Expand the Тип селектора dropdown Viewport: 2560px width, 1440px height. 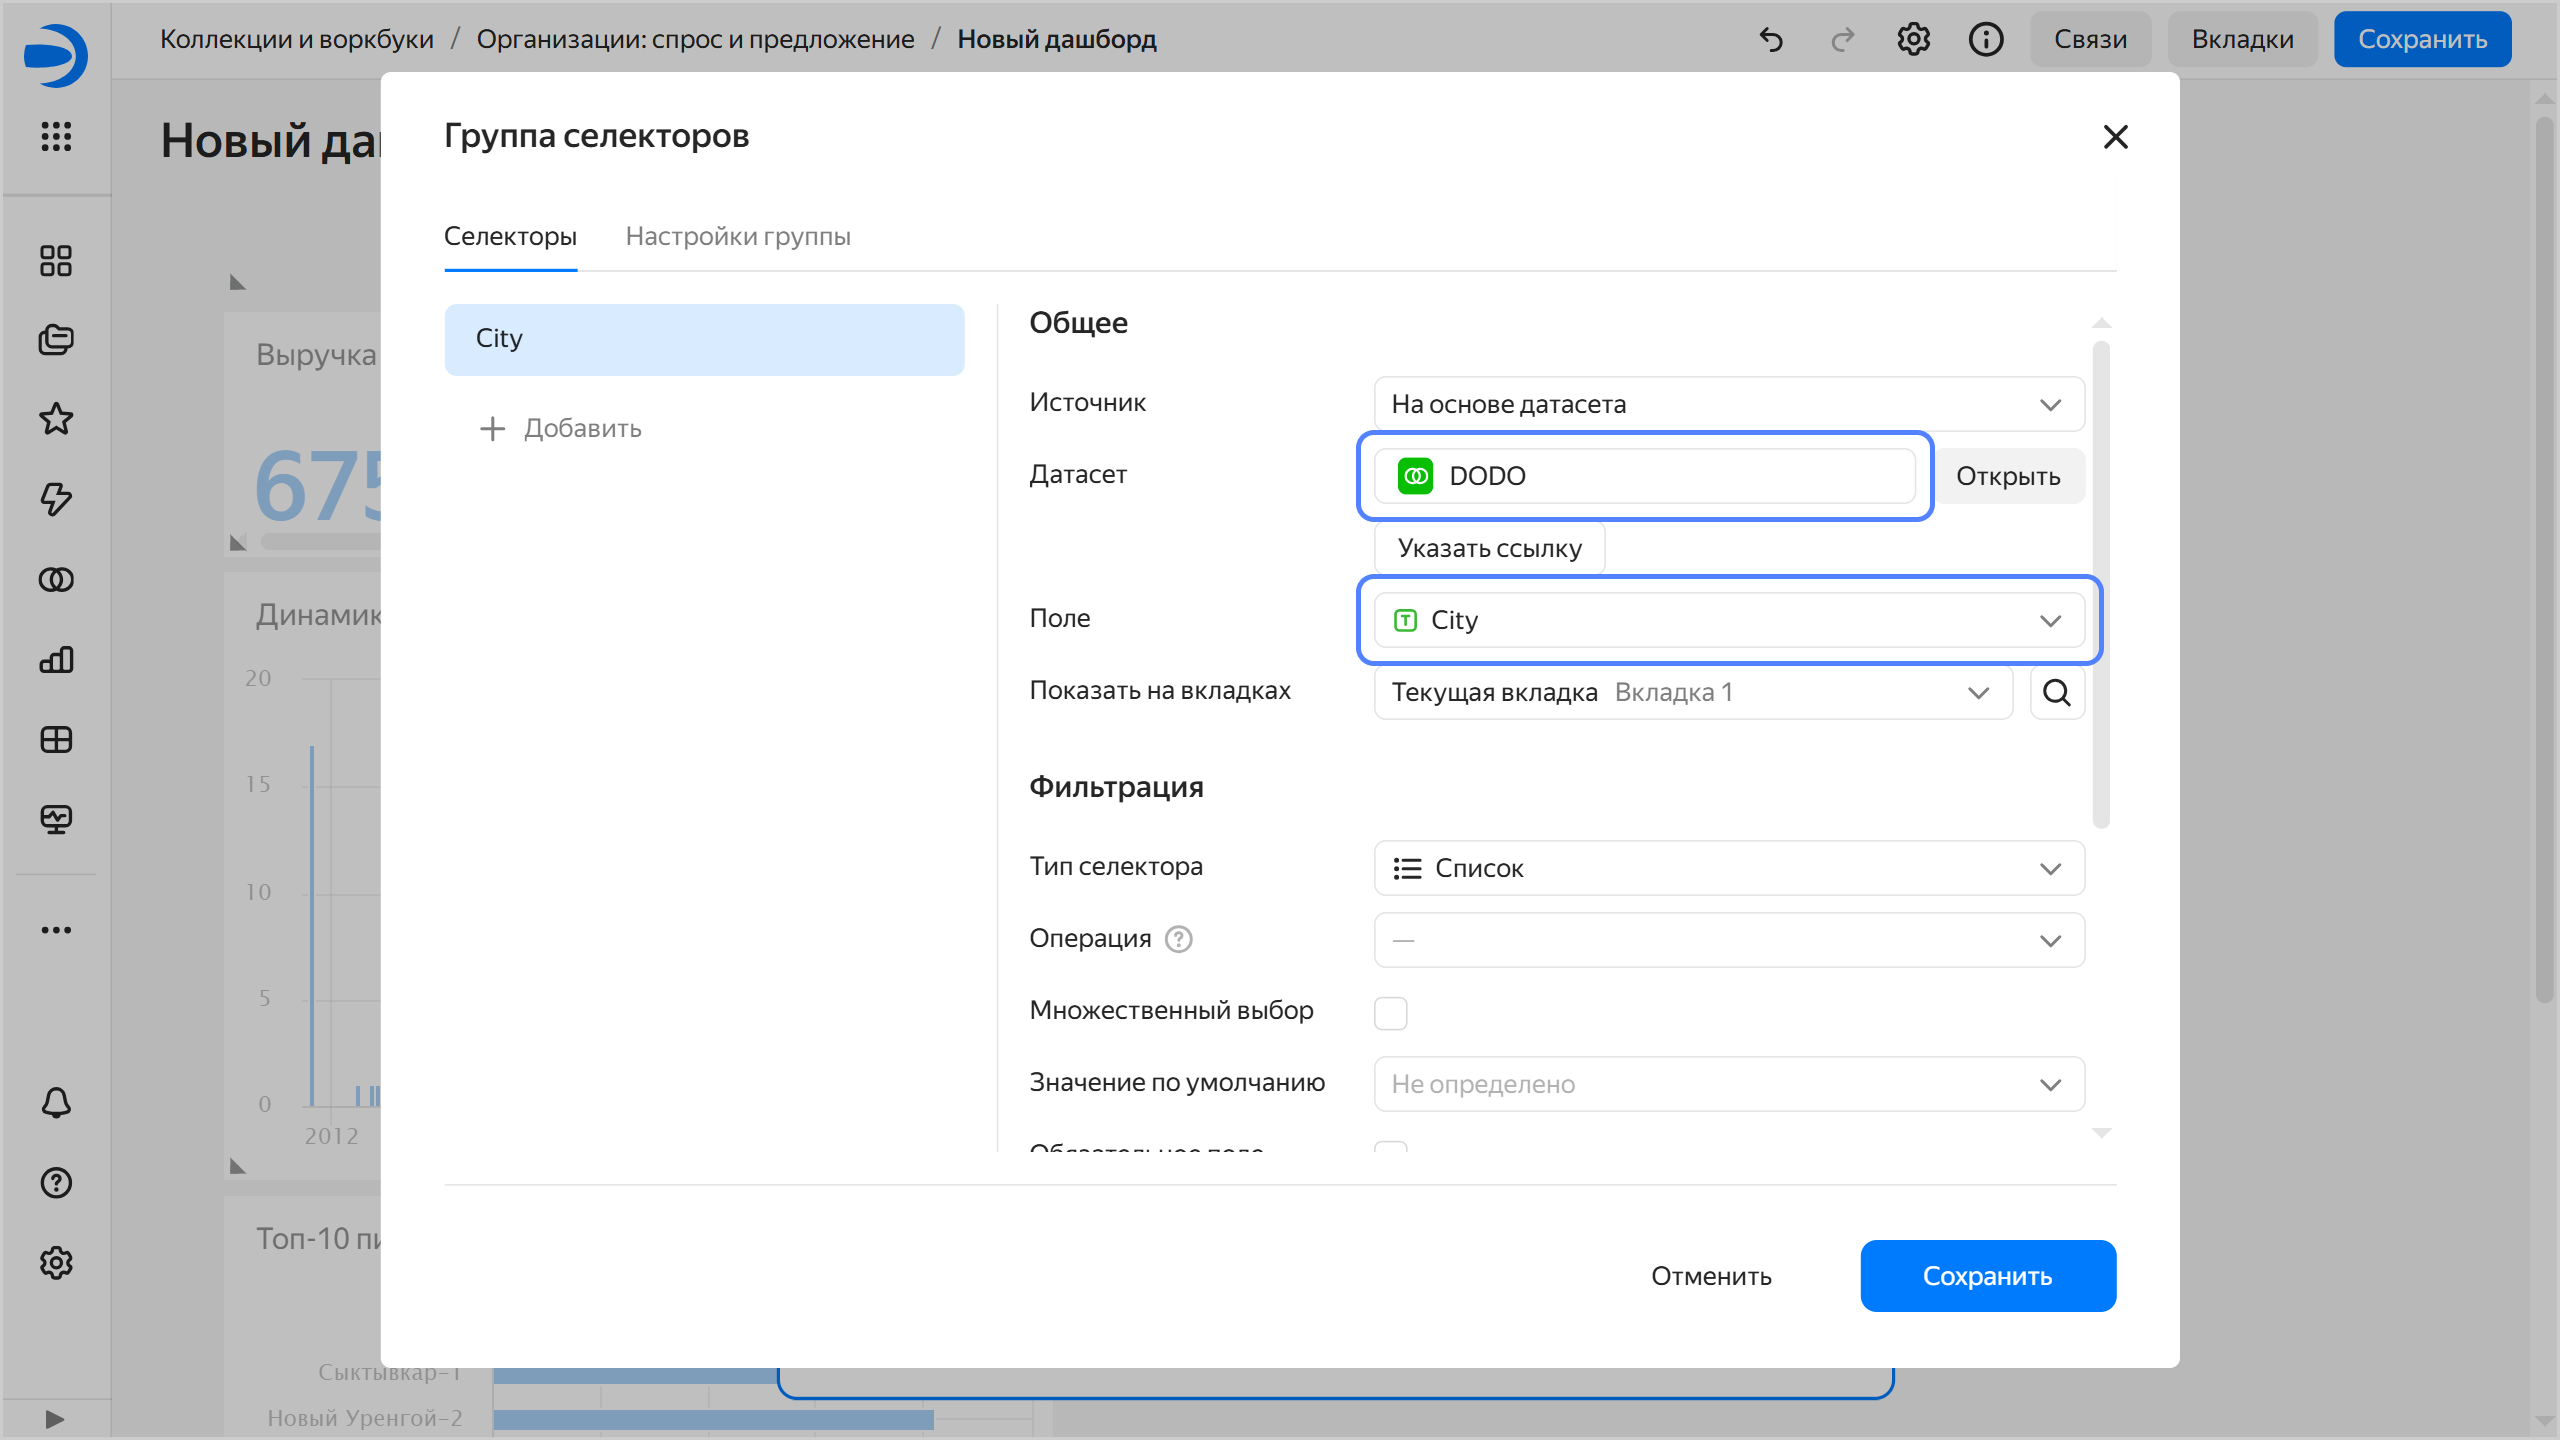coord(1728,868)
